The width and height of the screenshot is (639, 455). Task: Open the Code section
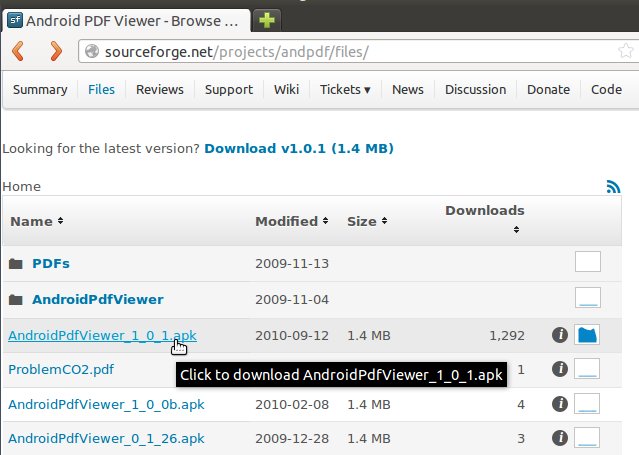(606, 89)
